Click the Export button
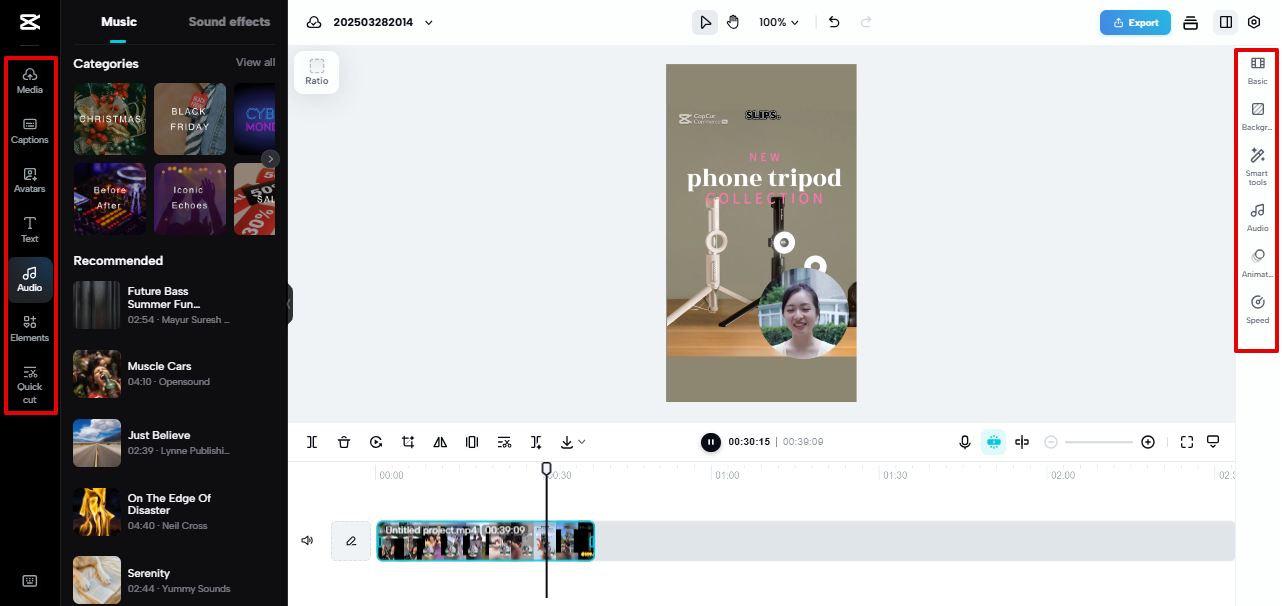 click(1135, 21)
